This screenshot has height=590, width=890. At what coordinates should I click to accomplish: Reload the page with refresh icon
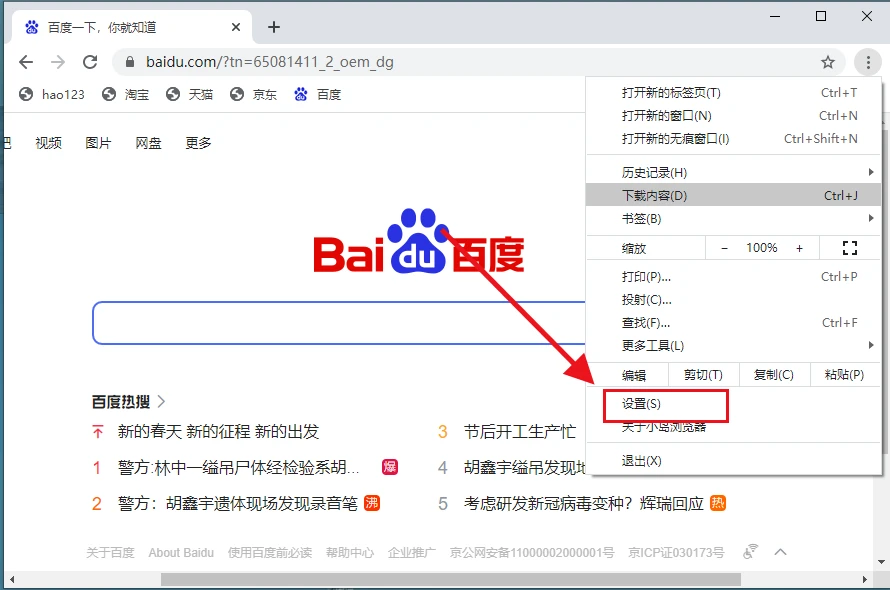90,62
